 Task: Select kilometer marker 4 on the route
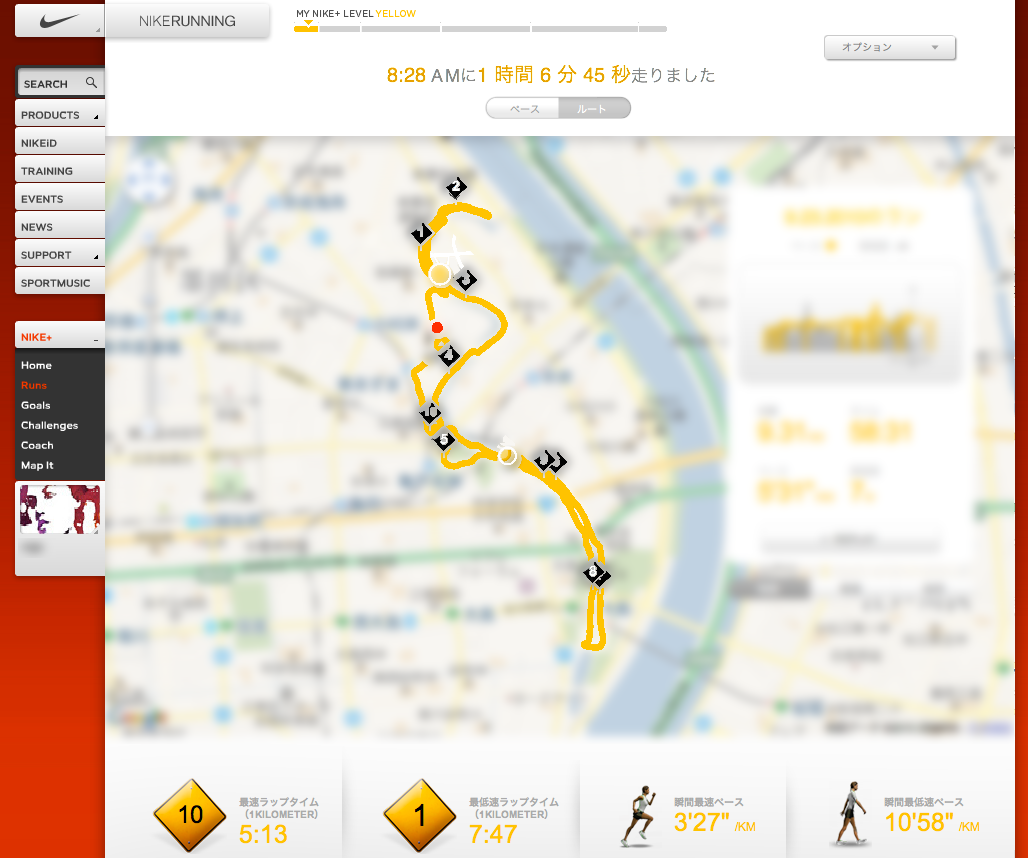pyautogui.click(x=449, y=356)
